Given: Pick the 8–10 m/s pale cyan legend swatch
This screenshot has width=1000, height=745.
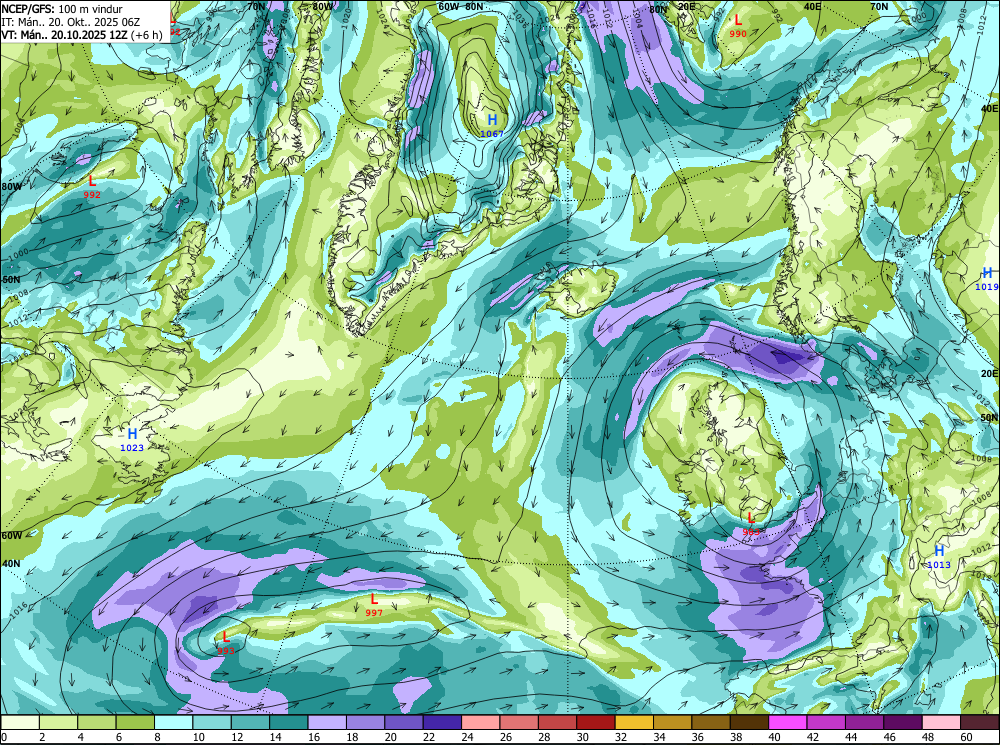Looking at the screenshot, I should click(x=173, y=722).
